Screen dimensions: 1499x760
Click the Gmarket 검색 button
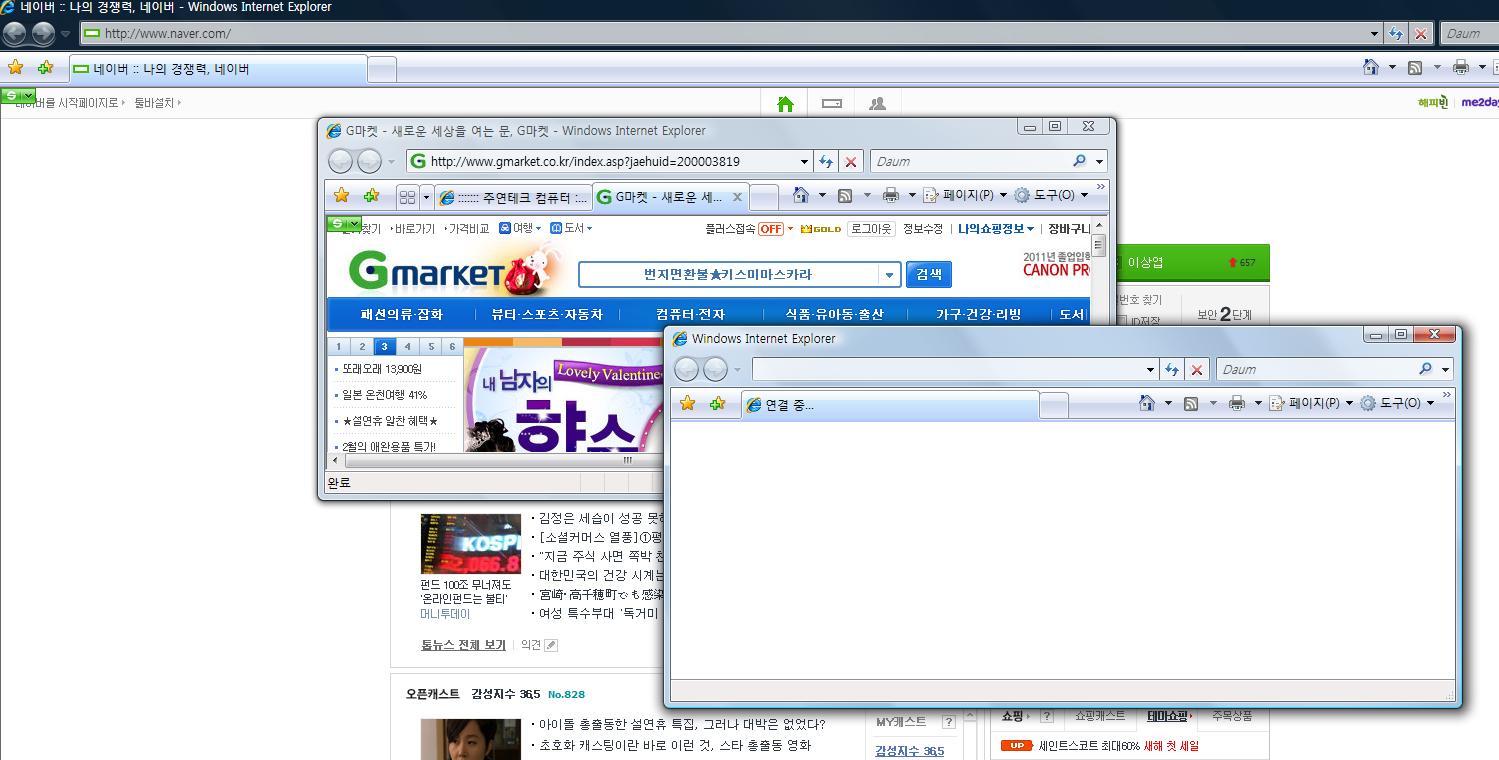pyautogui.click(x=929, y=274)
